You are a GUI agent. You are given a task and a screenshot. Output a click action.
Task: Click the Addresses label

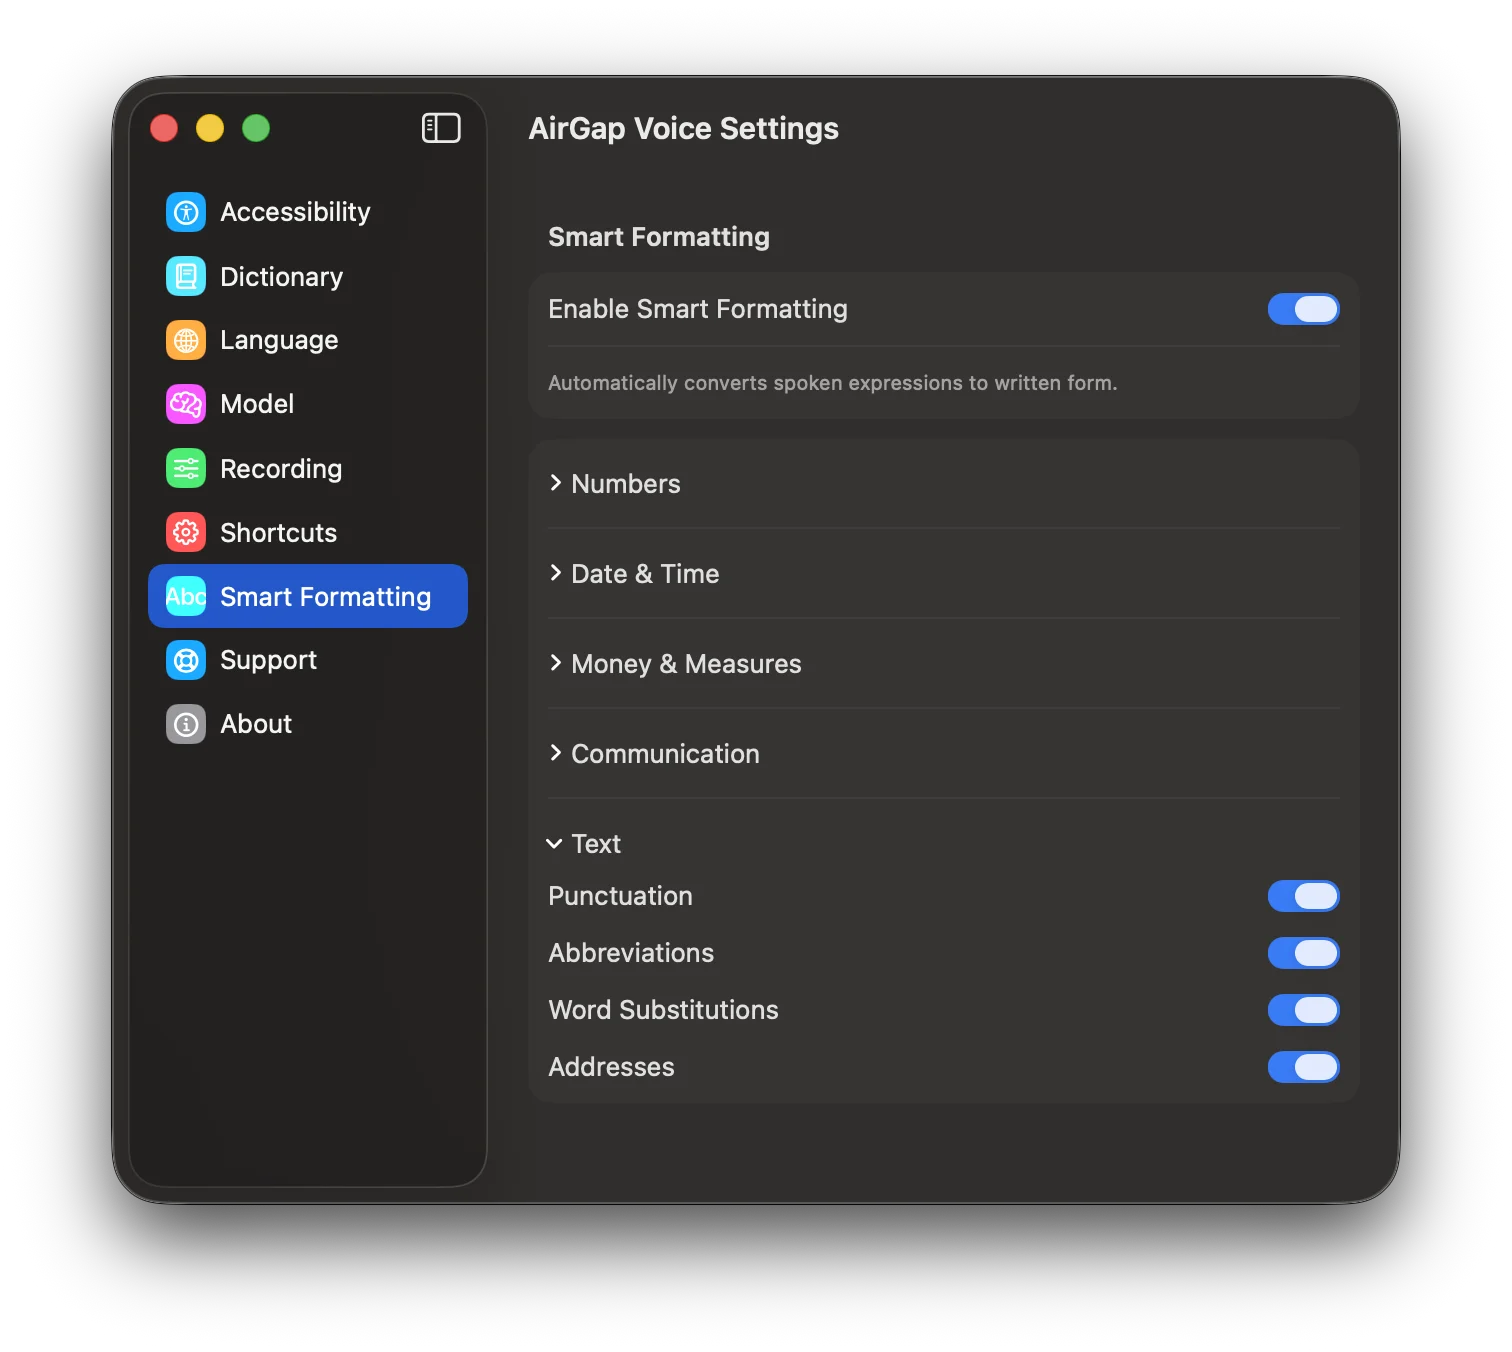611,1067
